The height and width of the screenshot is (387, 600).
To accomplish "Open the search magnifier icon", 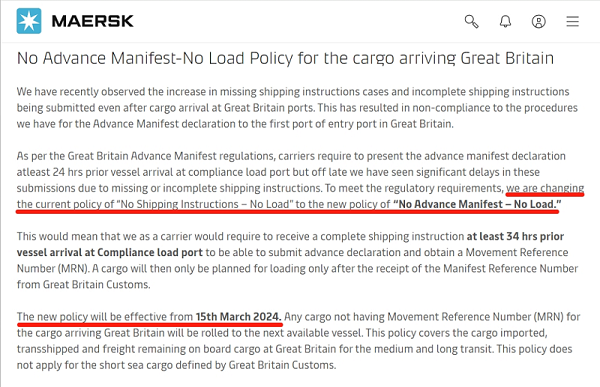I will [x=471, y=21].
